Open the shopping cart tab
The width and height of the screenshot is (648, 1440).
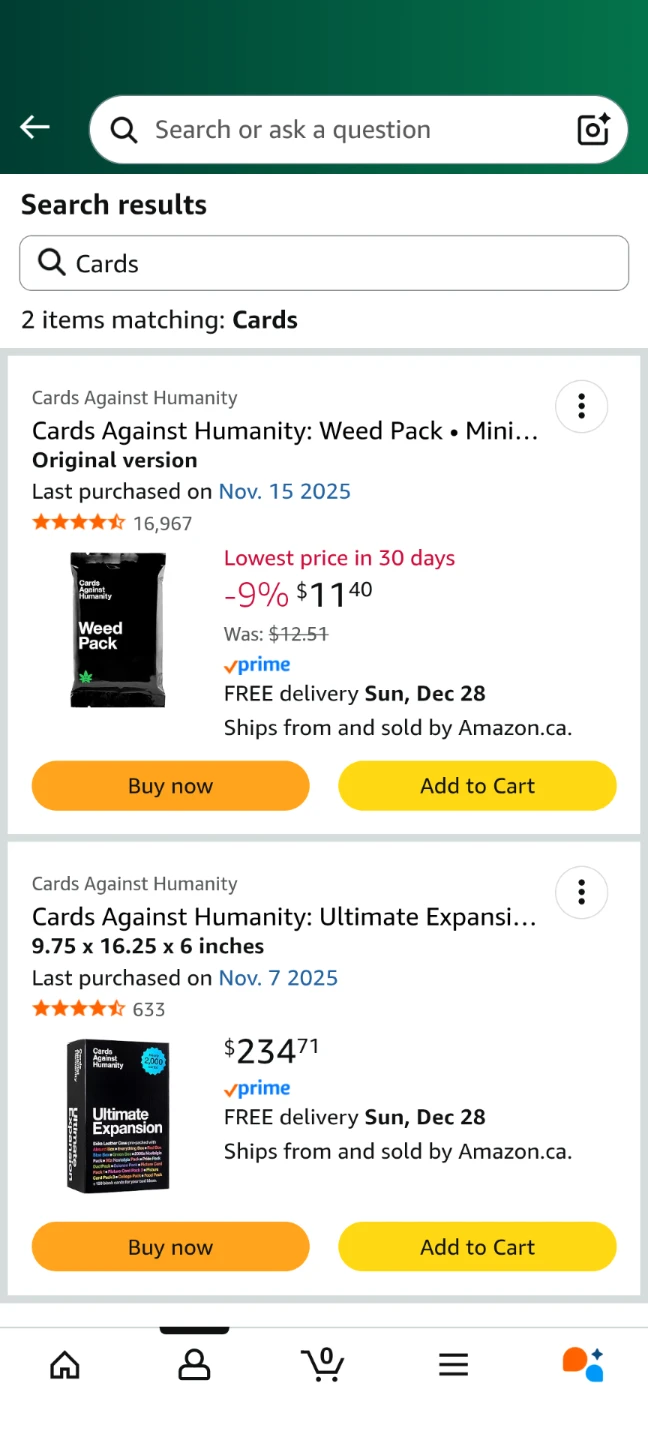coord(323,1364)
